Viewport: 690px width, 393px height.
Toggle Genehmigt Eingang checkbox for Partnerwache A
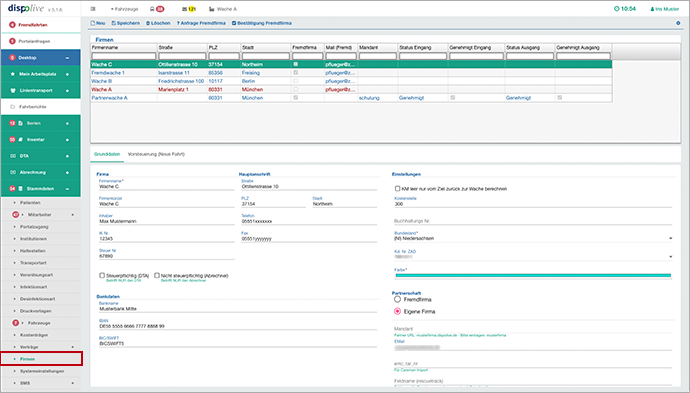click(453, 98)
